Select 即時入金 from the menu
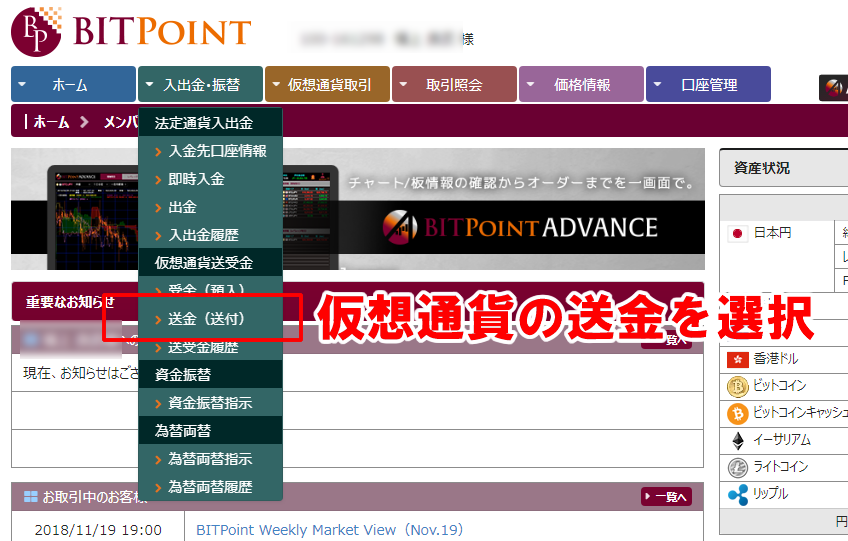The height and width of the screenshot is (541, 848). [x=210, y=179]
